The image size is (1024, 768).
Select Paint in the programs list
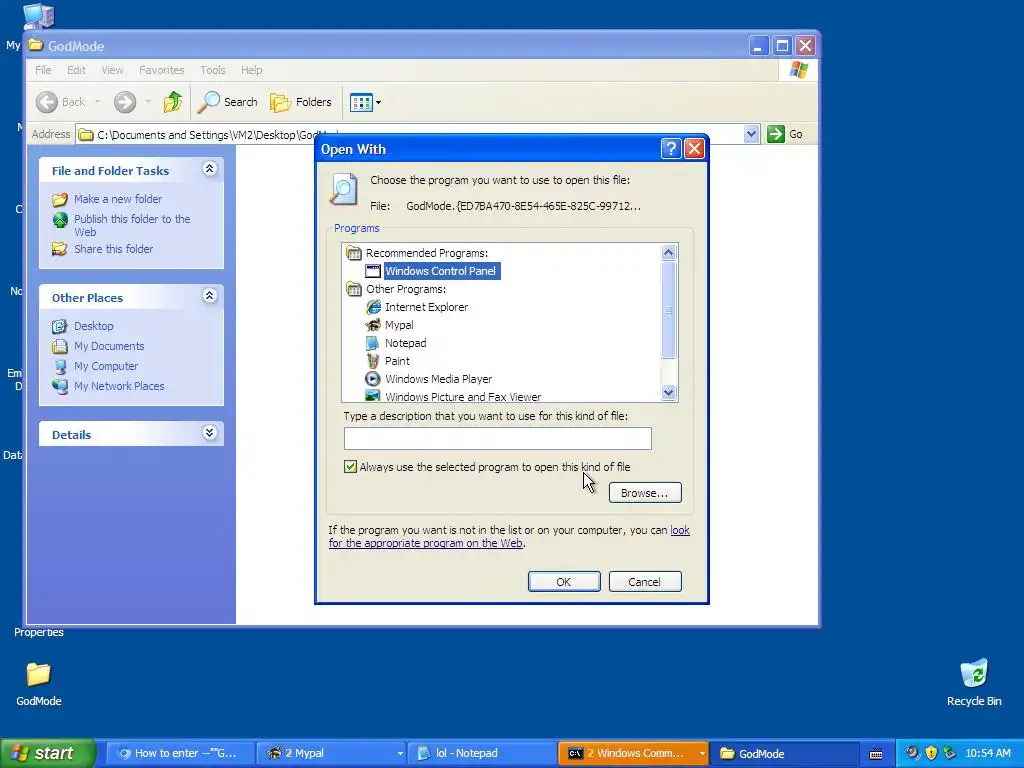[x=397, y=361]
